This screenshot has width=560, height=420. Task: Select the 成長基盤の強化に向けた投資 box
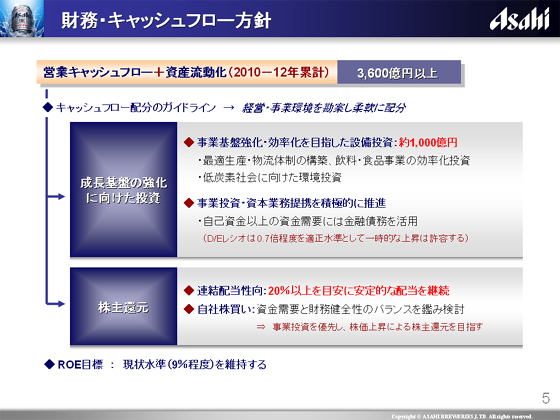[x=124, y=190]
